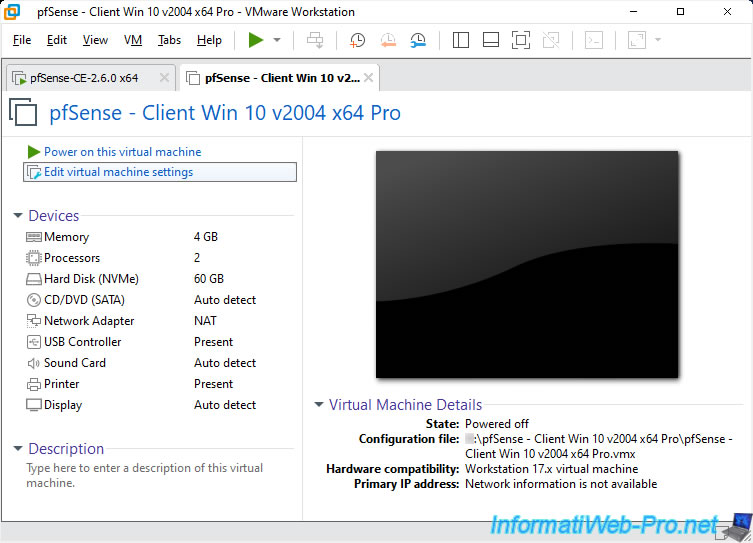Click the stretch guest toolbar icon
753x543 pixels.
pyautogui.click(x=637, y=40)
